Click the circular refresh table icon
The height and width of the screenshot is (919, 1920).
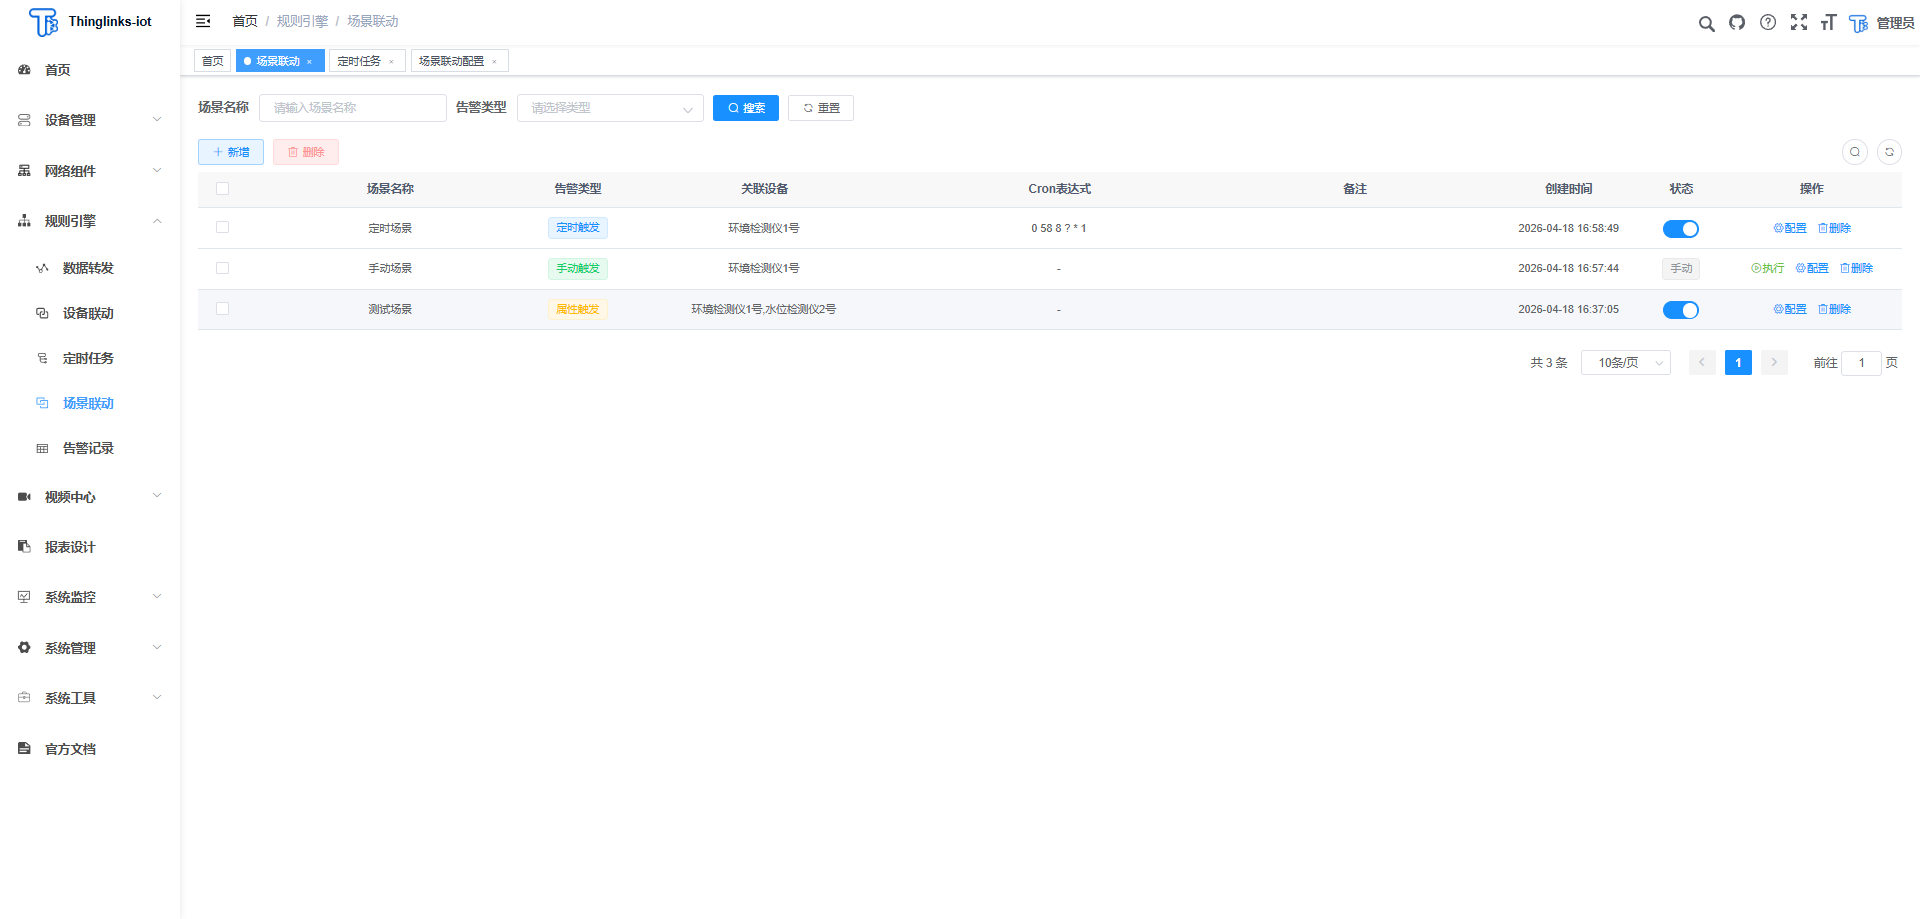click(1889, 152)
